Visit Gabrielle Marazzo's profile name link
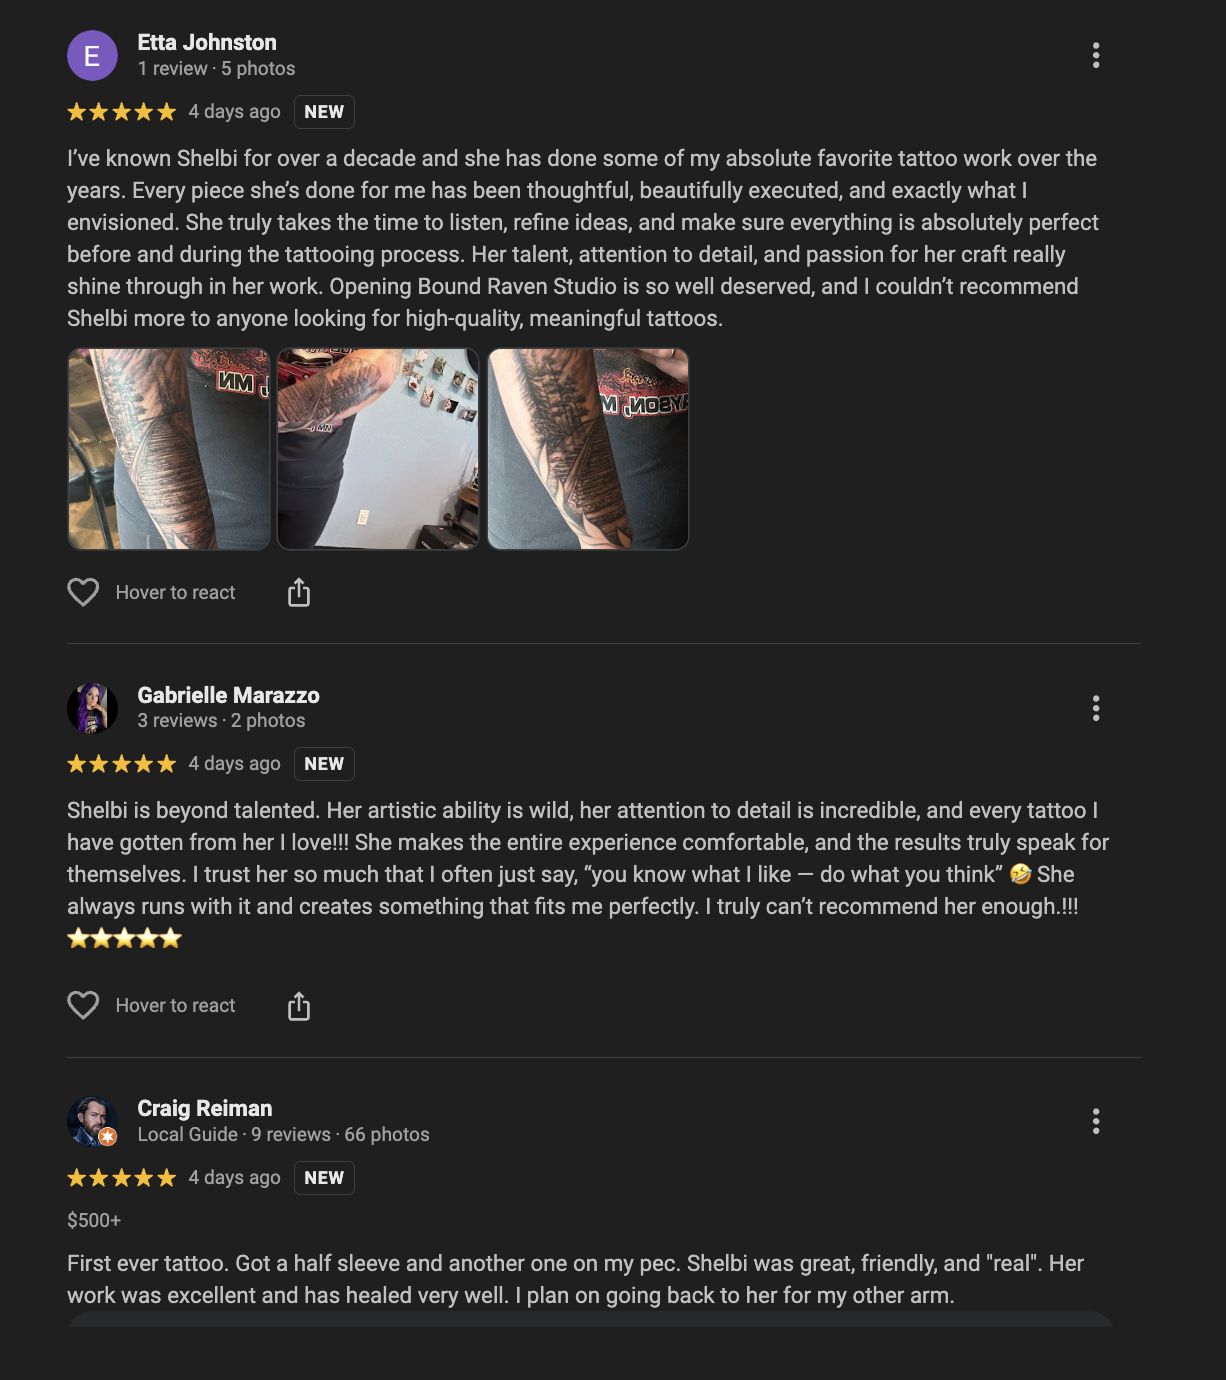The width and height of the screenshot is (1226, 1380). pyautogui.click(x=228, y=695)
